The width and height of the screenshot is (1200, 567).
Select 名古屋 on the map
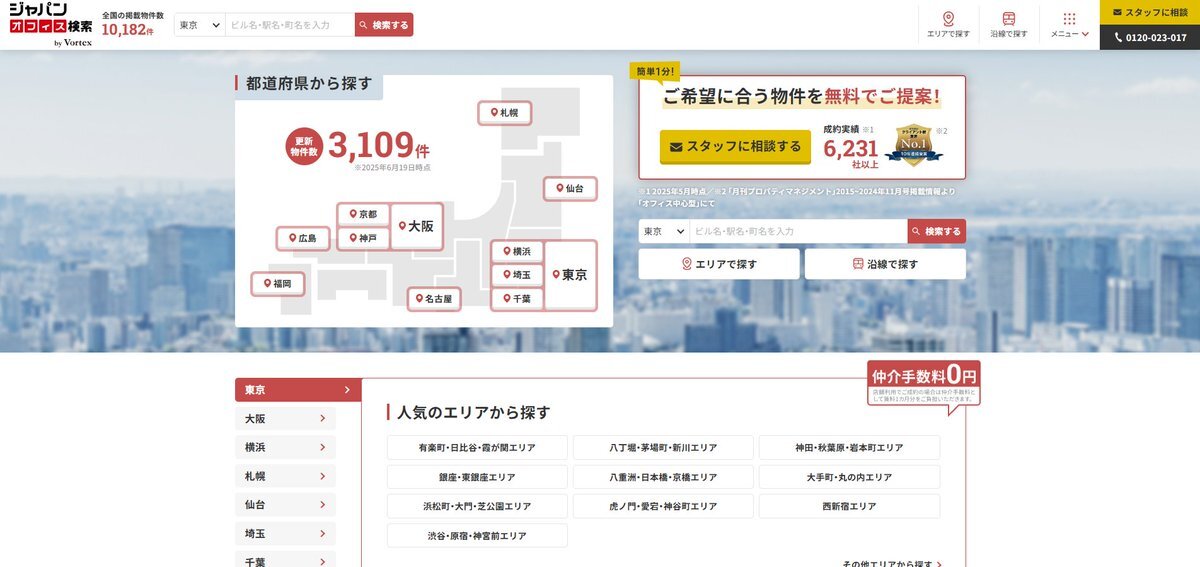click(x=434, y=298)
